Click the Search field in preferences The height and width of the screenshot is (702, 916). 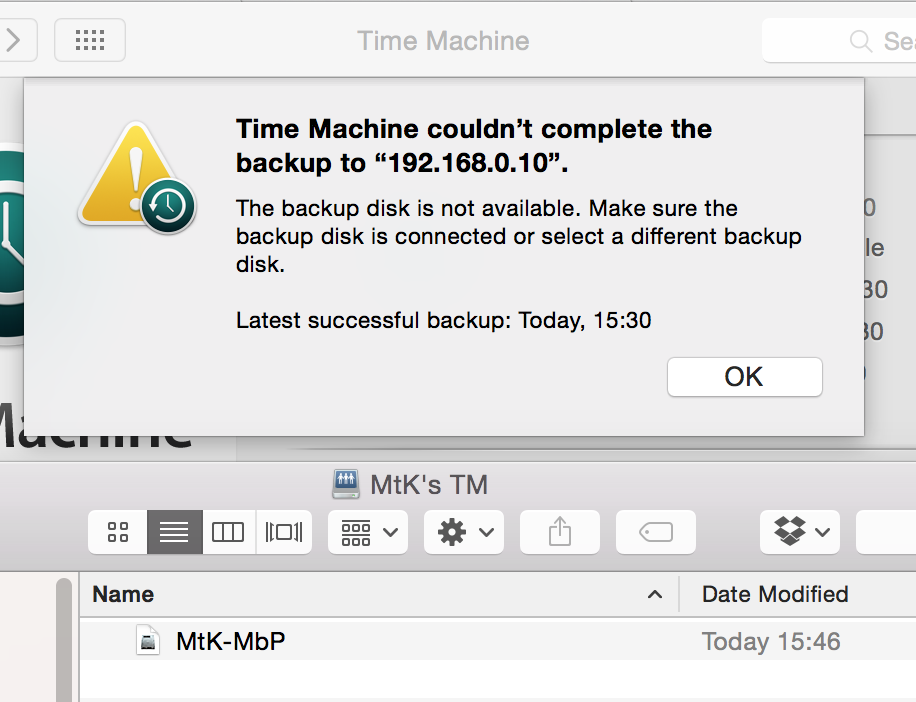pyautogui.click(x=841, y=41)
